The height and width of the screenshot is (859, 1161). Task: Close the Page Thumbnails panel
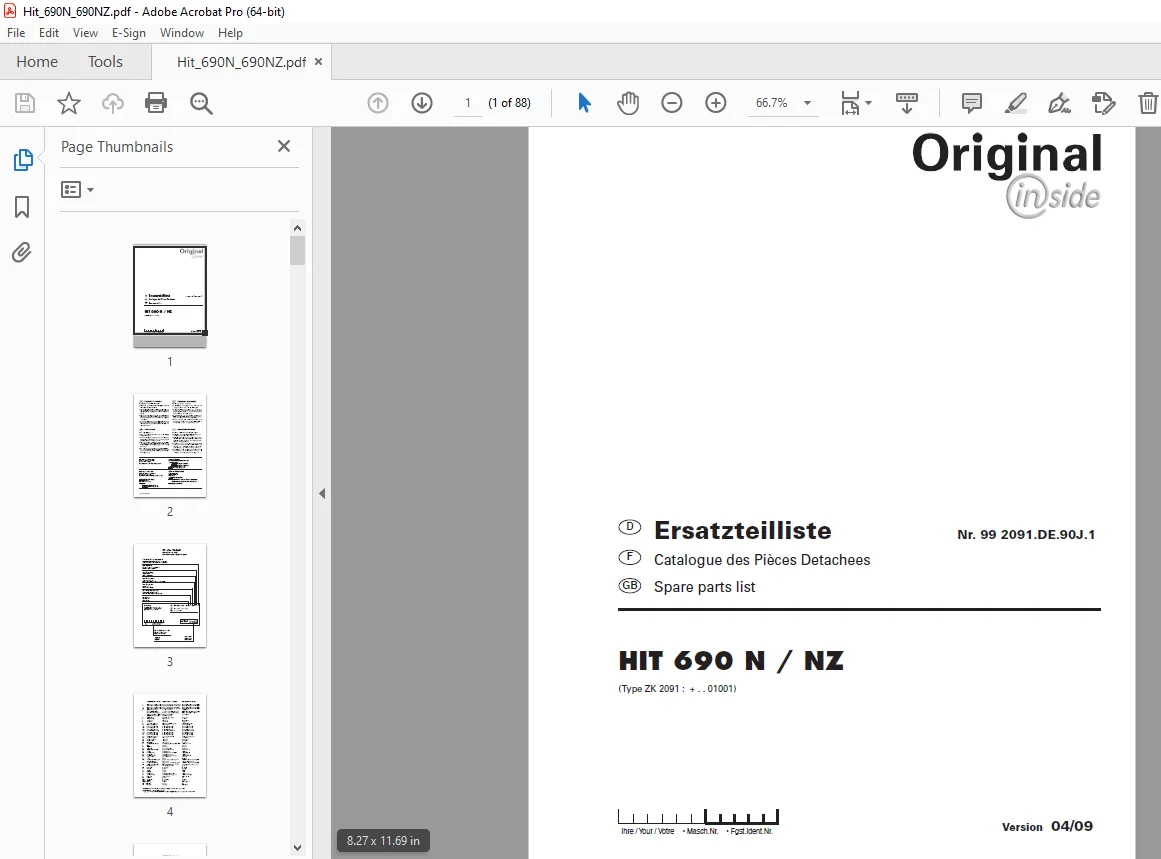[284, 146]
